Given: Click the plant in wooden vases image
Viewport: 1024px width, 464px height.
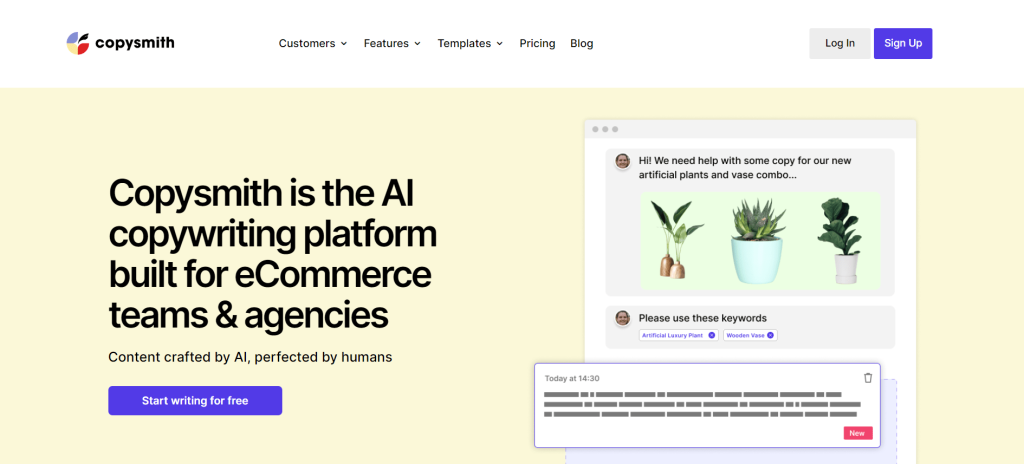Looking at the screenshot, I should click(676, 240).
